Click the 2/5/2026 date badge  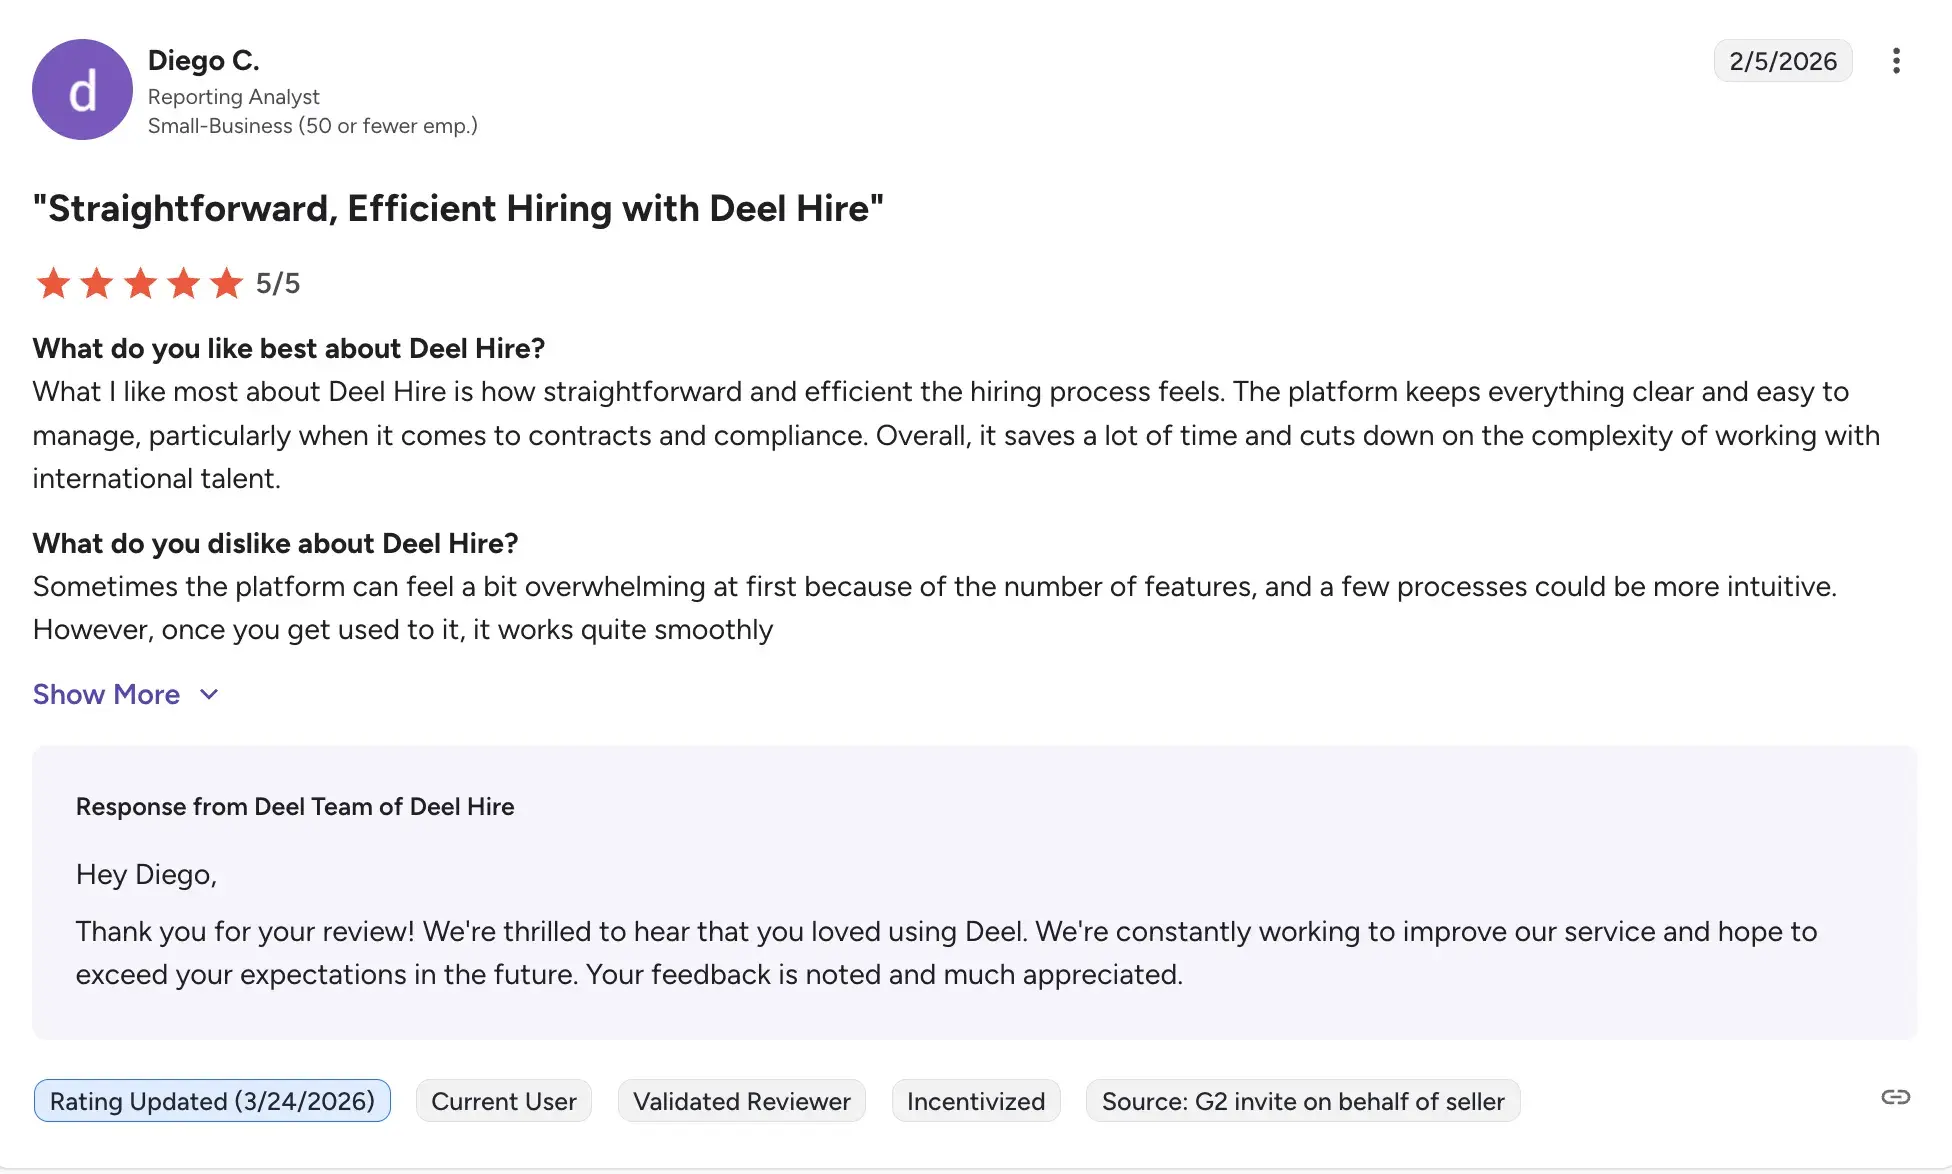coord(1782,61)
